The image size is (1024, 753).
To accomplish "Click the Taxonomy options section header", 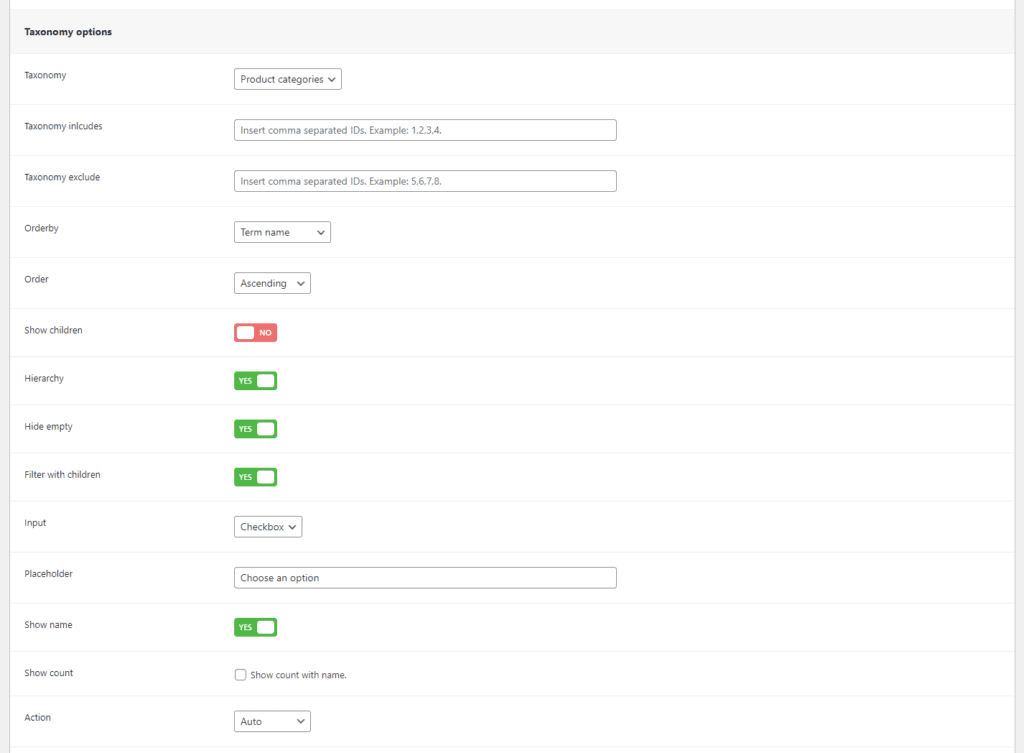I will coord(68,32).
